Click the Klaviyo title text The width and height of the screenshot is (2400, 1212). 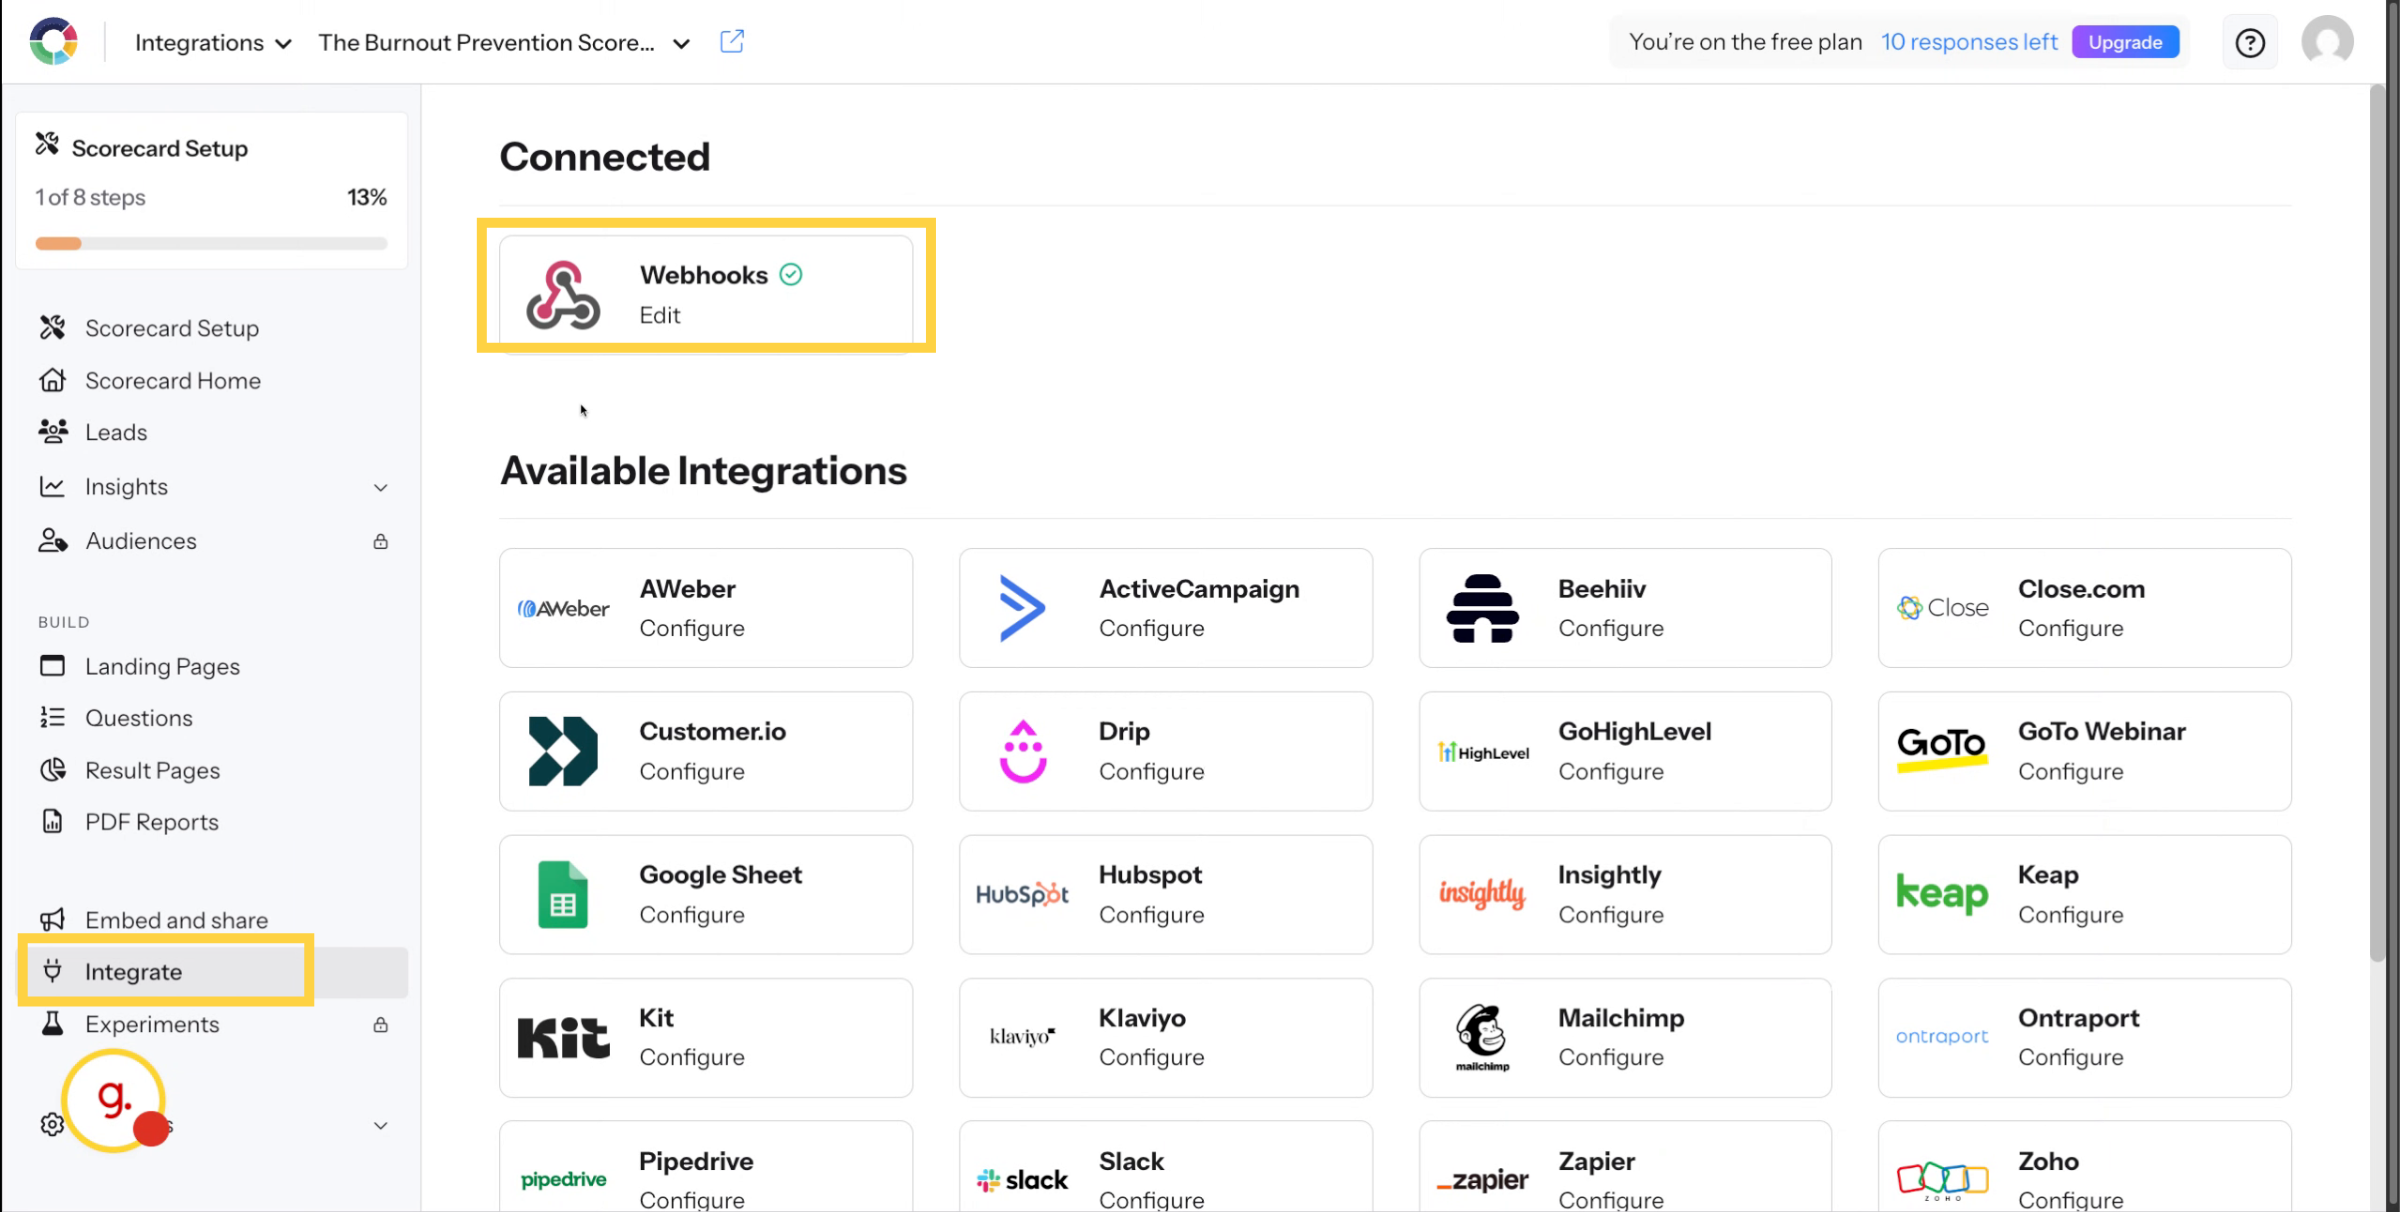click(x=1142, y=1018)
